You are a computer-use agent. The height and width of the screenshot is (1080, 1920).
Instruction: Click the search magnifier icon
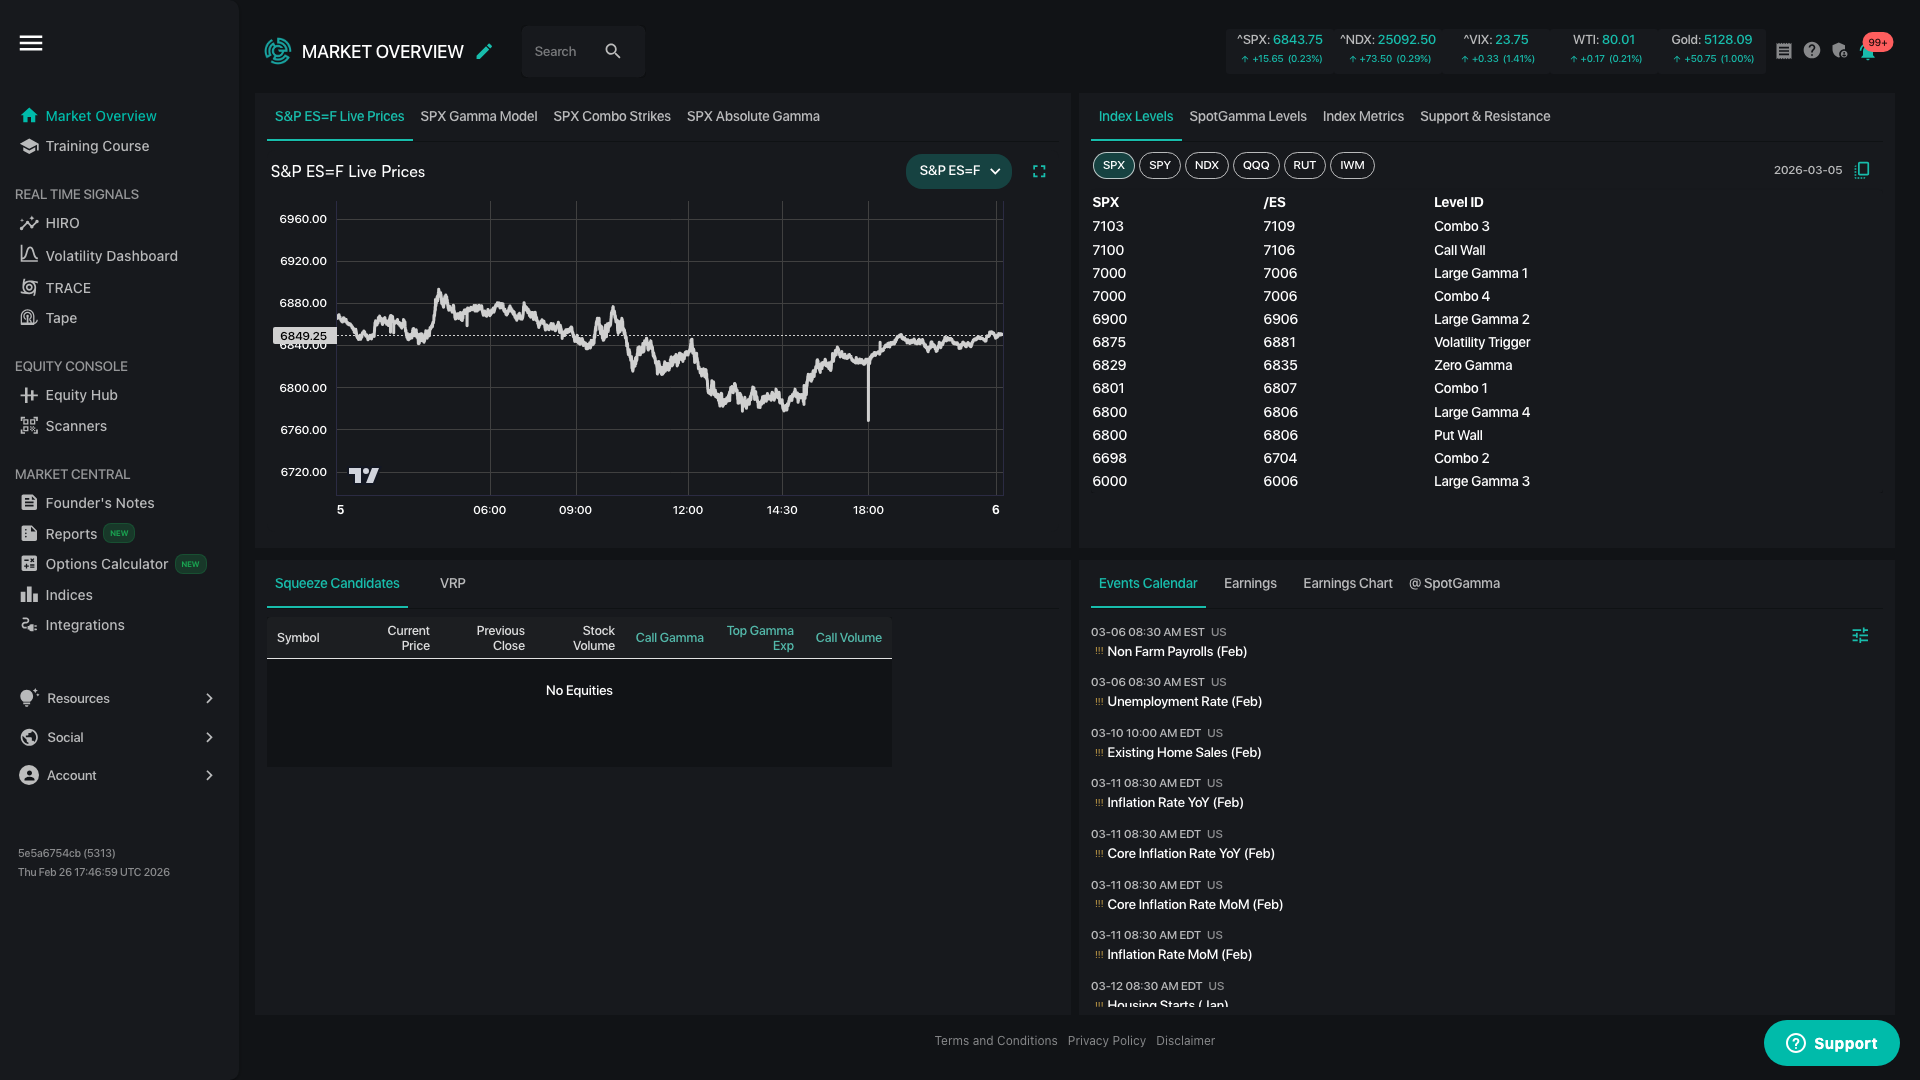(x=613, y=51)
